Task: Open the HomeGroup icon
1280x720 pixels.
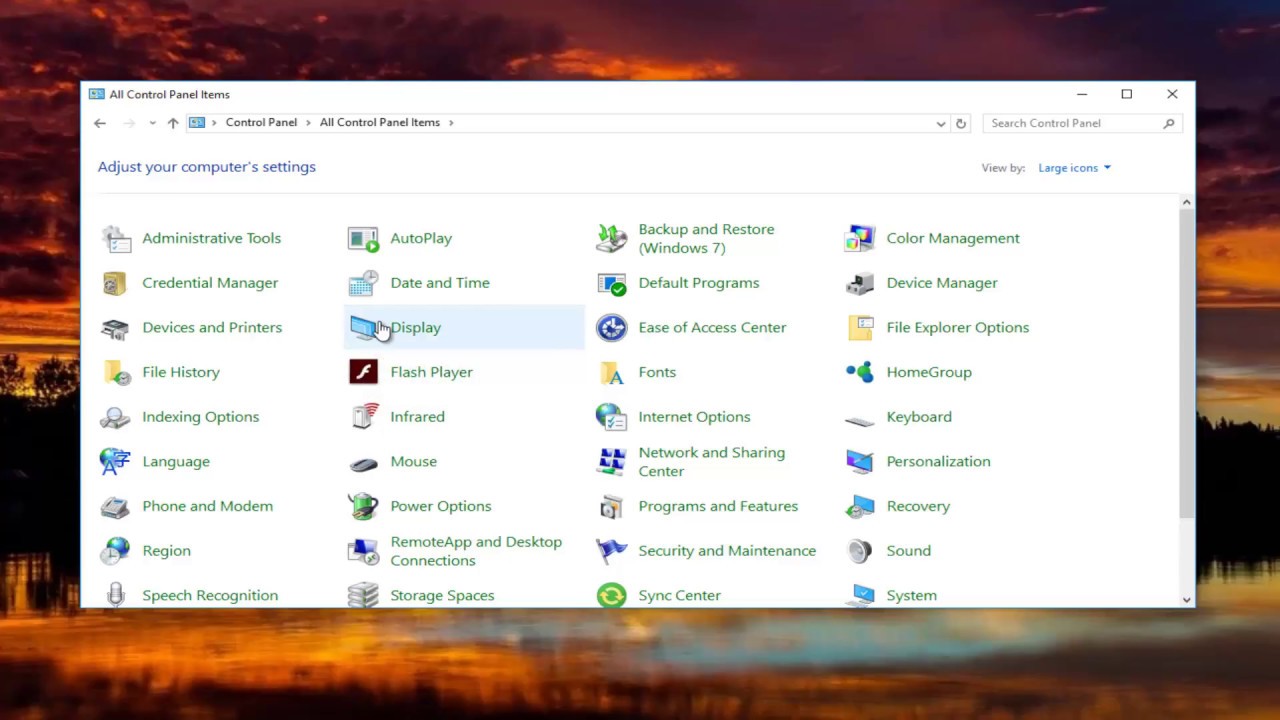Action: pos(859,372)
